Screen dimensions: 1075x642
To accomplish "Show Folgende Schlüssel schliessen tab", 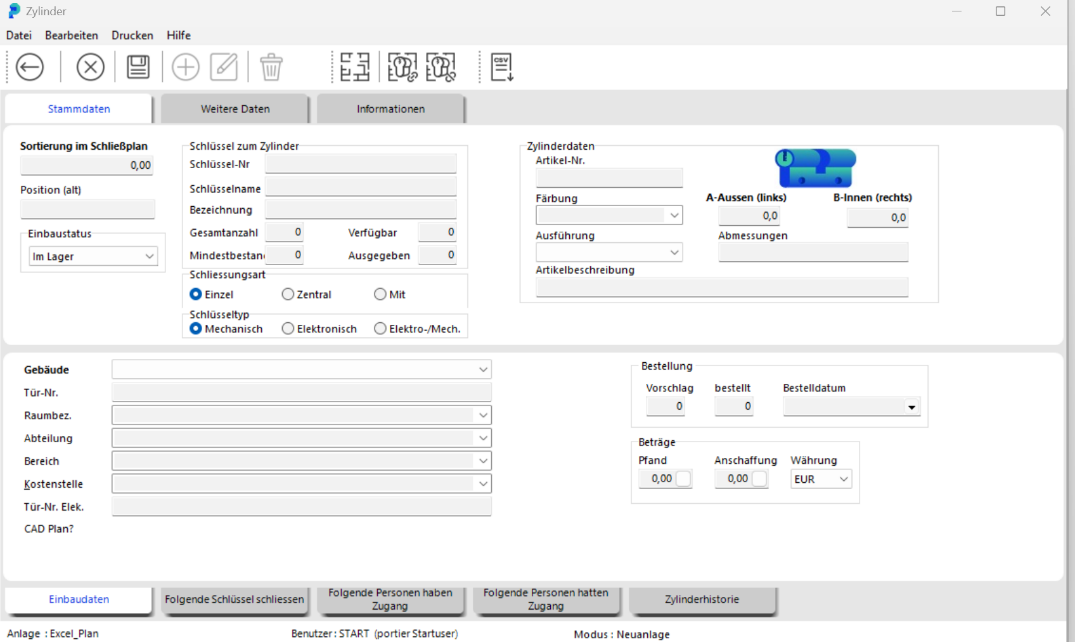I will (234, 599).
